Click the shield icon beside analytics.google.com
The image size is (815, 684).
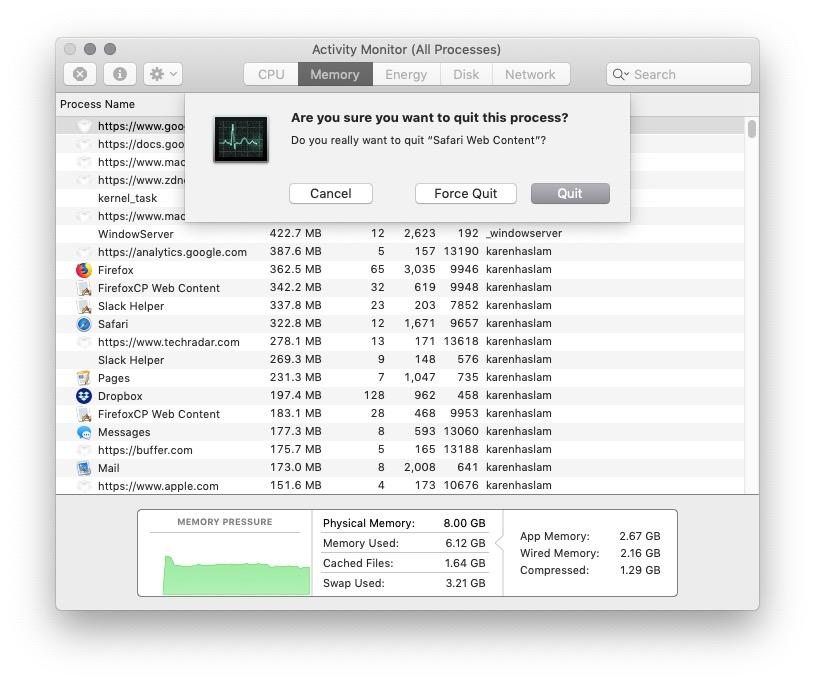[84, 252]
